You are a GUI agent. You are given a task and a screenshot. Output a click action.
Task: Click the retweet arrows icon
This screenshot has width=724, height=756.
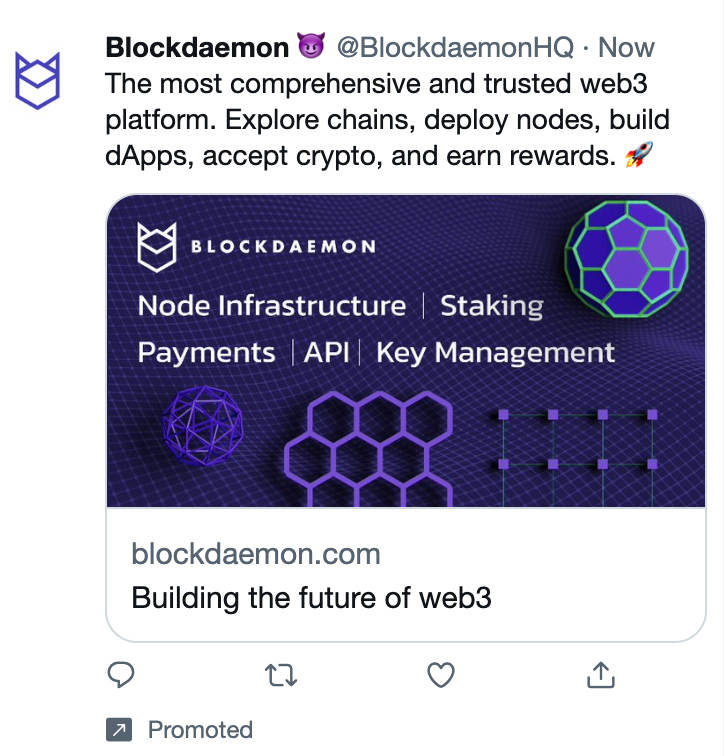[281, 677]
